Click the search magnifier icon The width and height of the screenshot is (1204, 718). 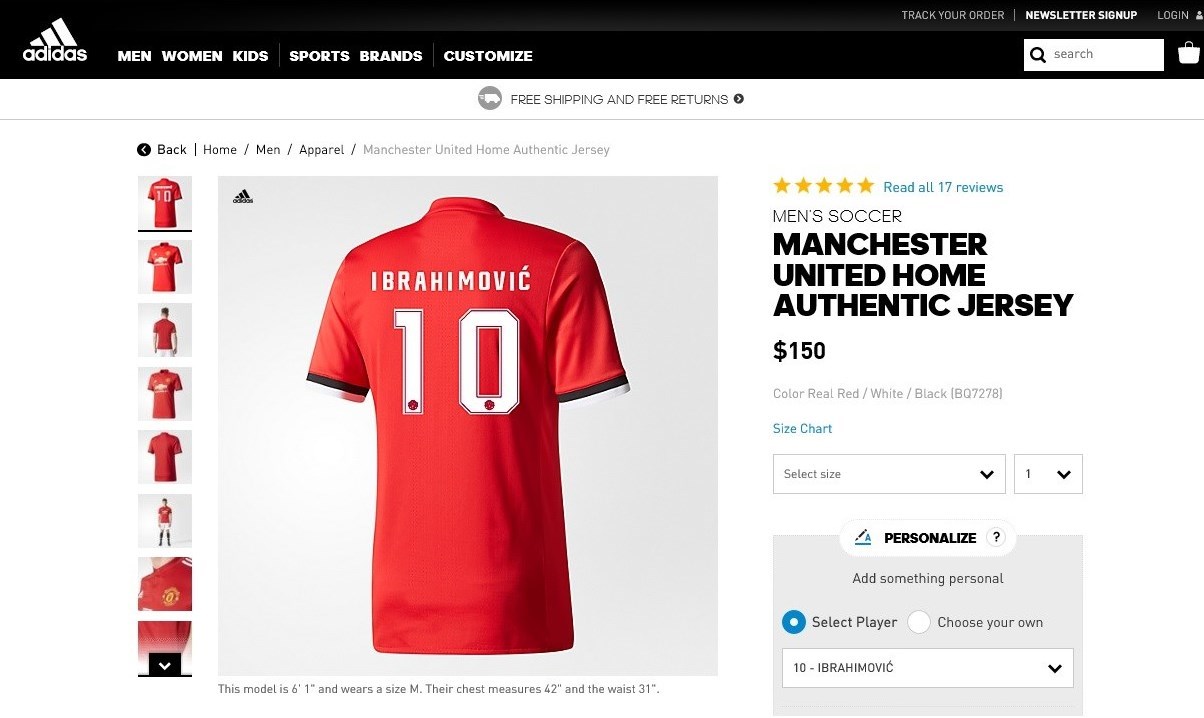[x=1038, y=55]
